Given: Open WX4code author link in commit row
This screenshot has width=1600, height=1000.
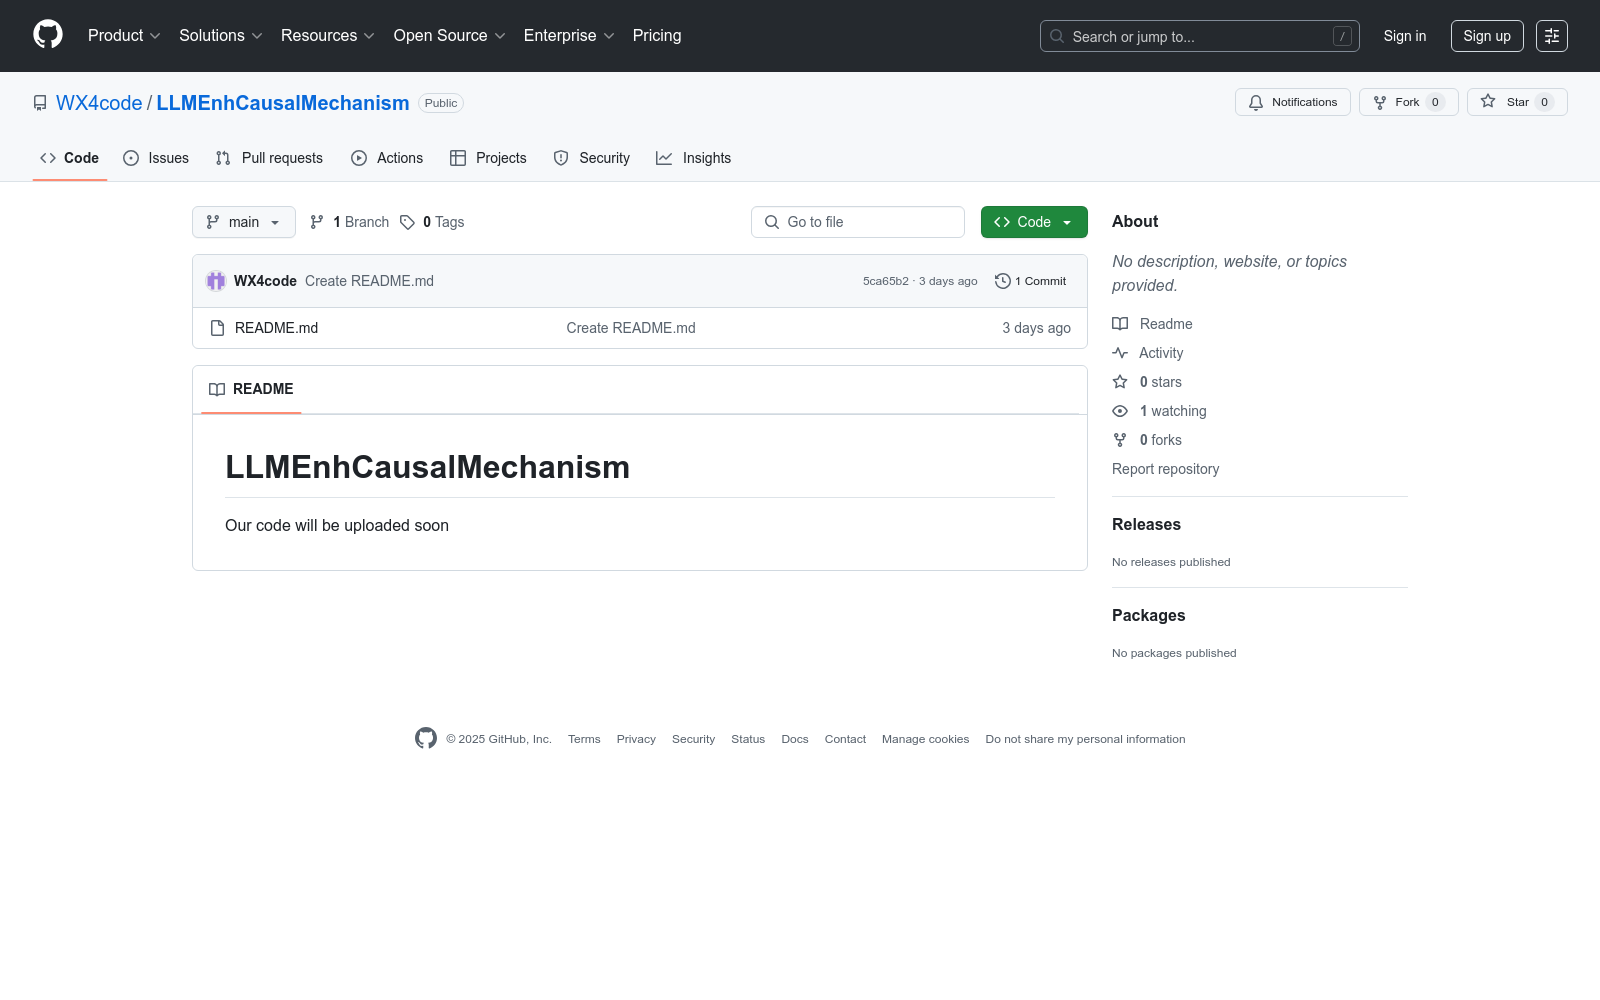Looking at the screenshot, I should (x=265, y=281).
